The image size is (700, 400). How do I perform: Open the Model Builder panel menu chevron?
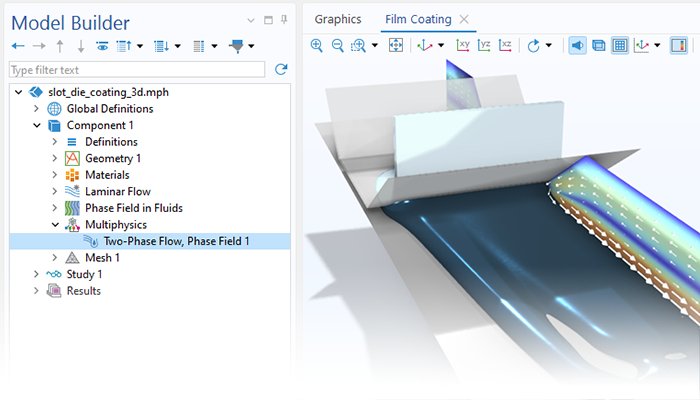[x=251, y=20]
